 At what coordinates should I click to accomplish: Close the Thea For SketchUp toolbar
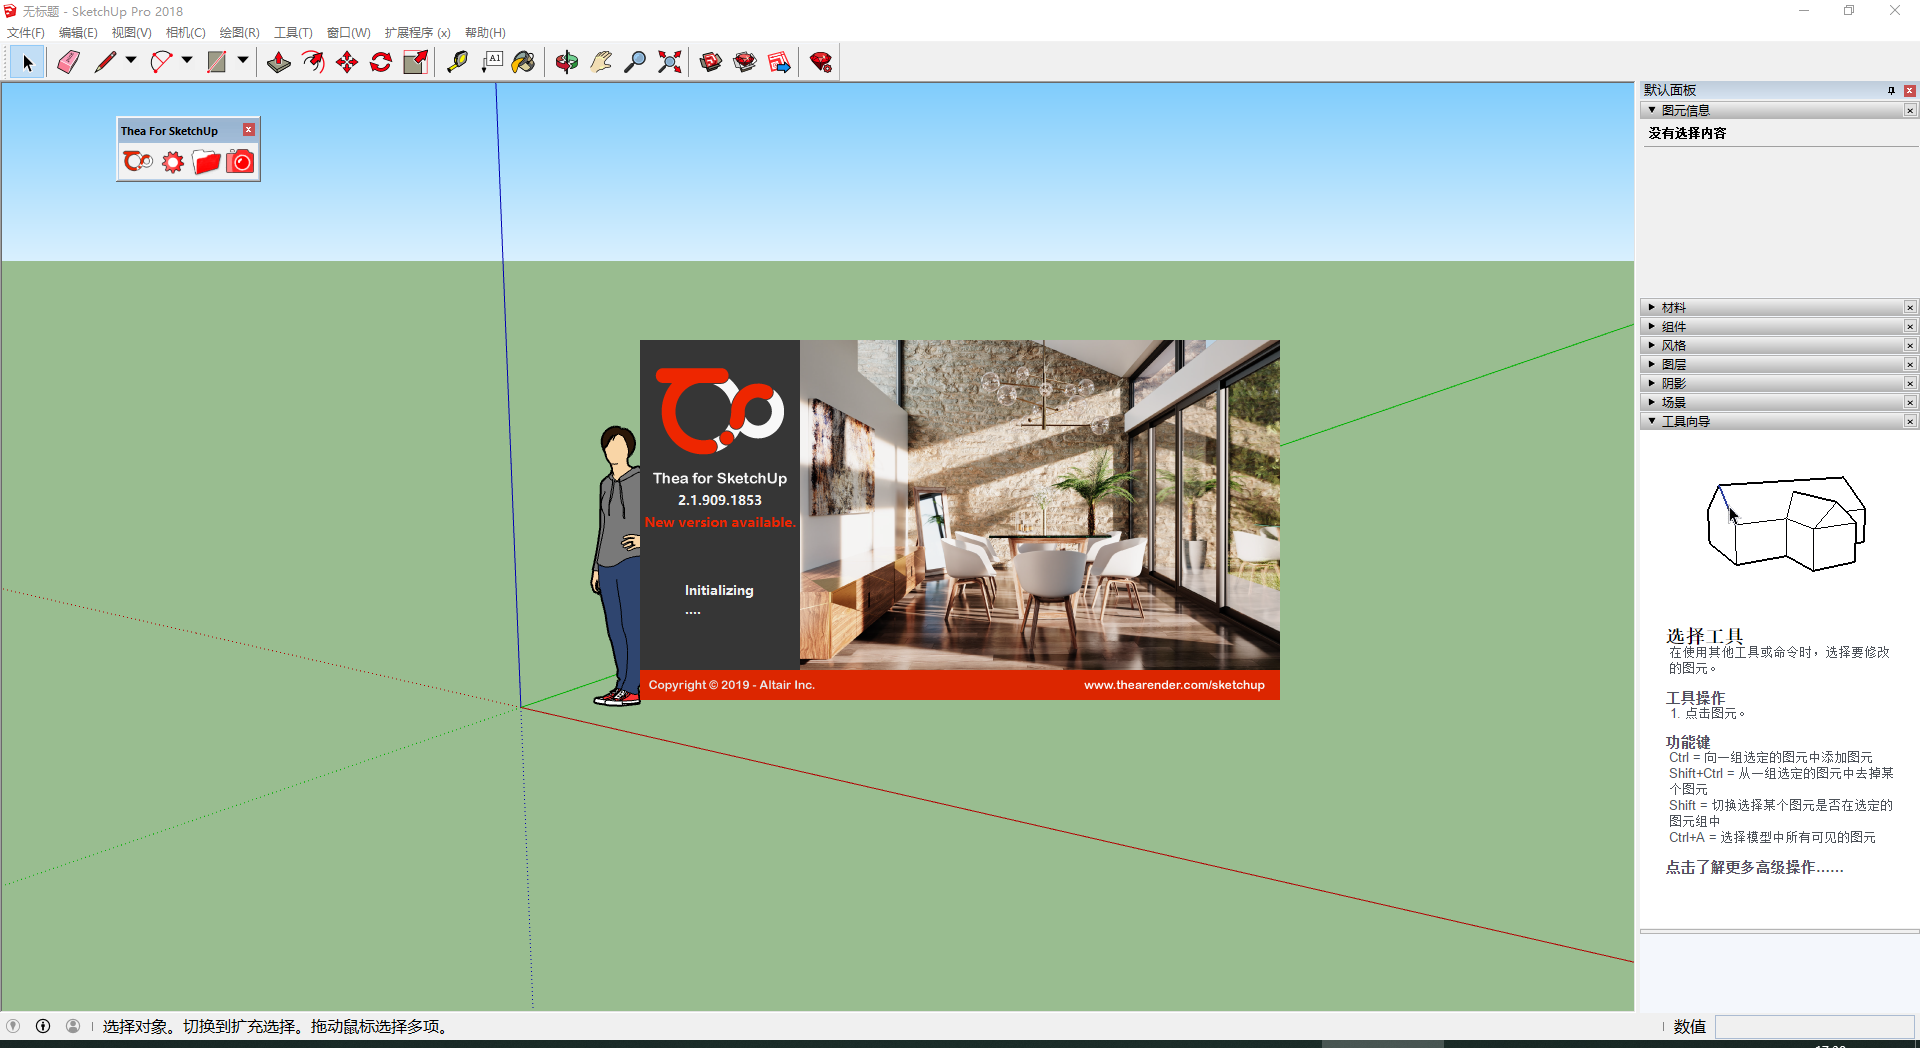click(x=249, y=130)
